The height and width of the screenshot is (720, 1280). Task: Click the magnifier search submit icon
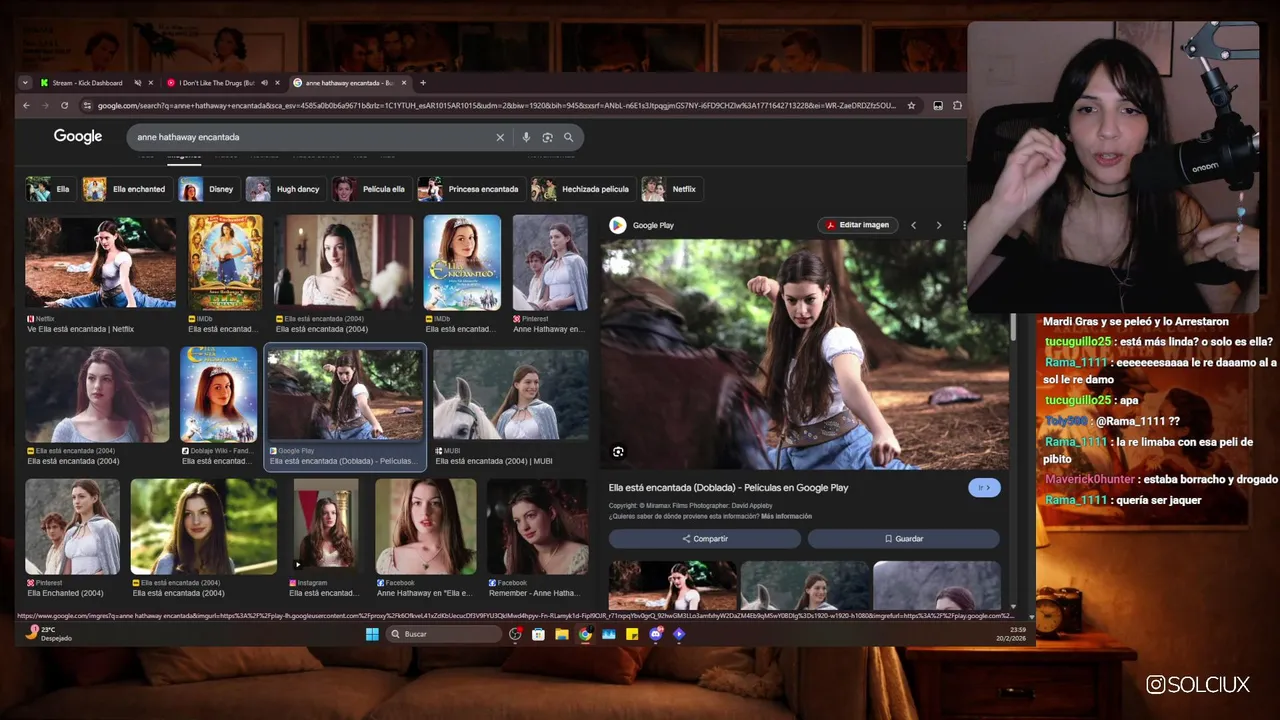(568, 137)
